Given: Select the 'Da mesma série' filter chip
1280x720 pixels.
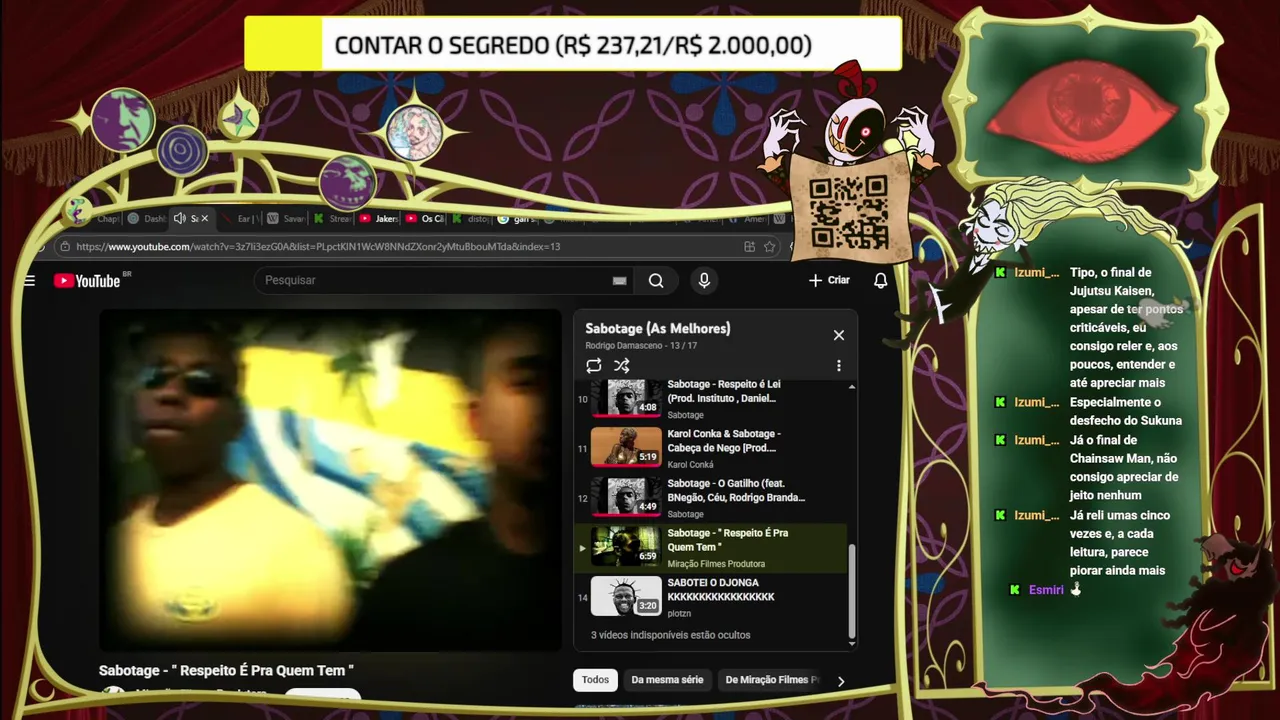Looking at the screenshot, I should tap(667, 680).
